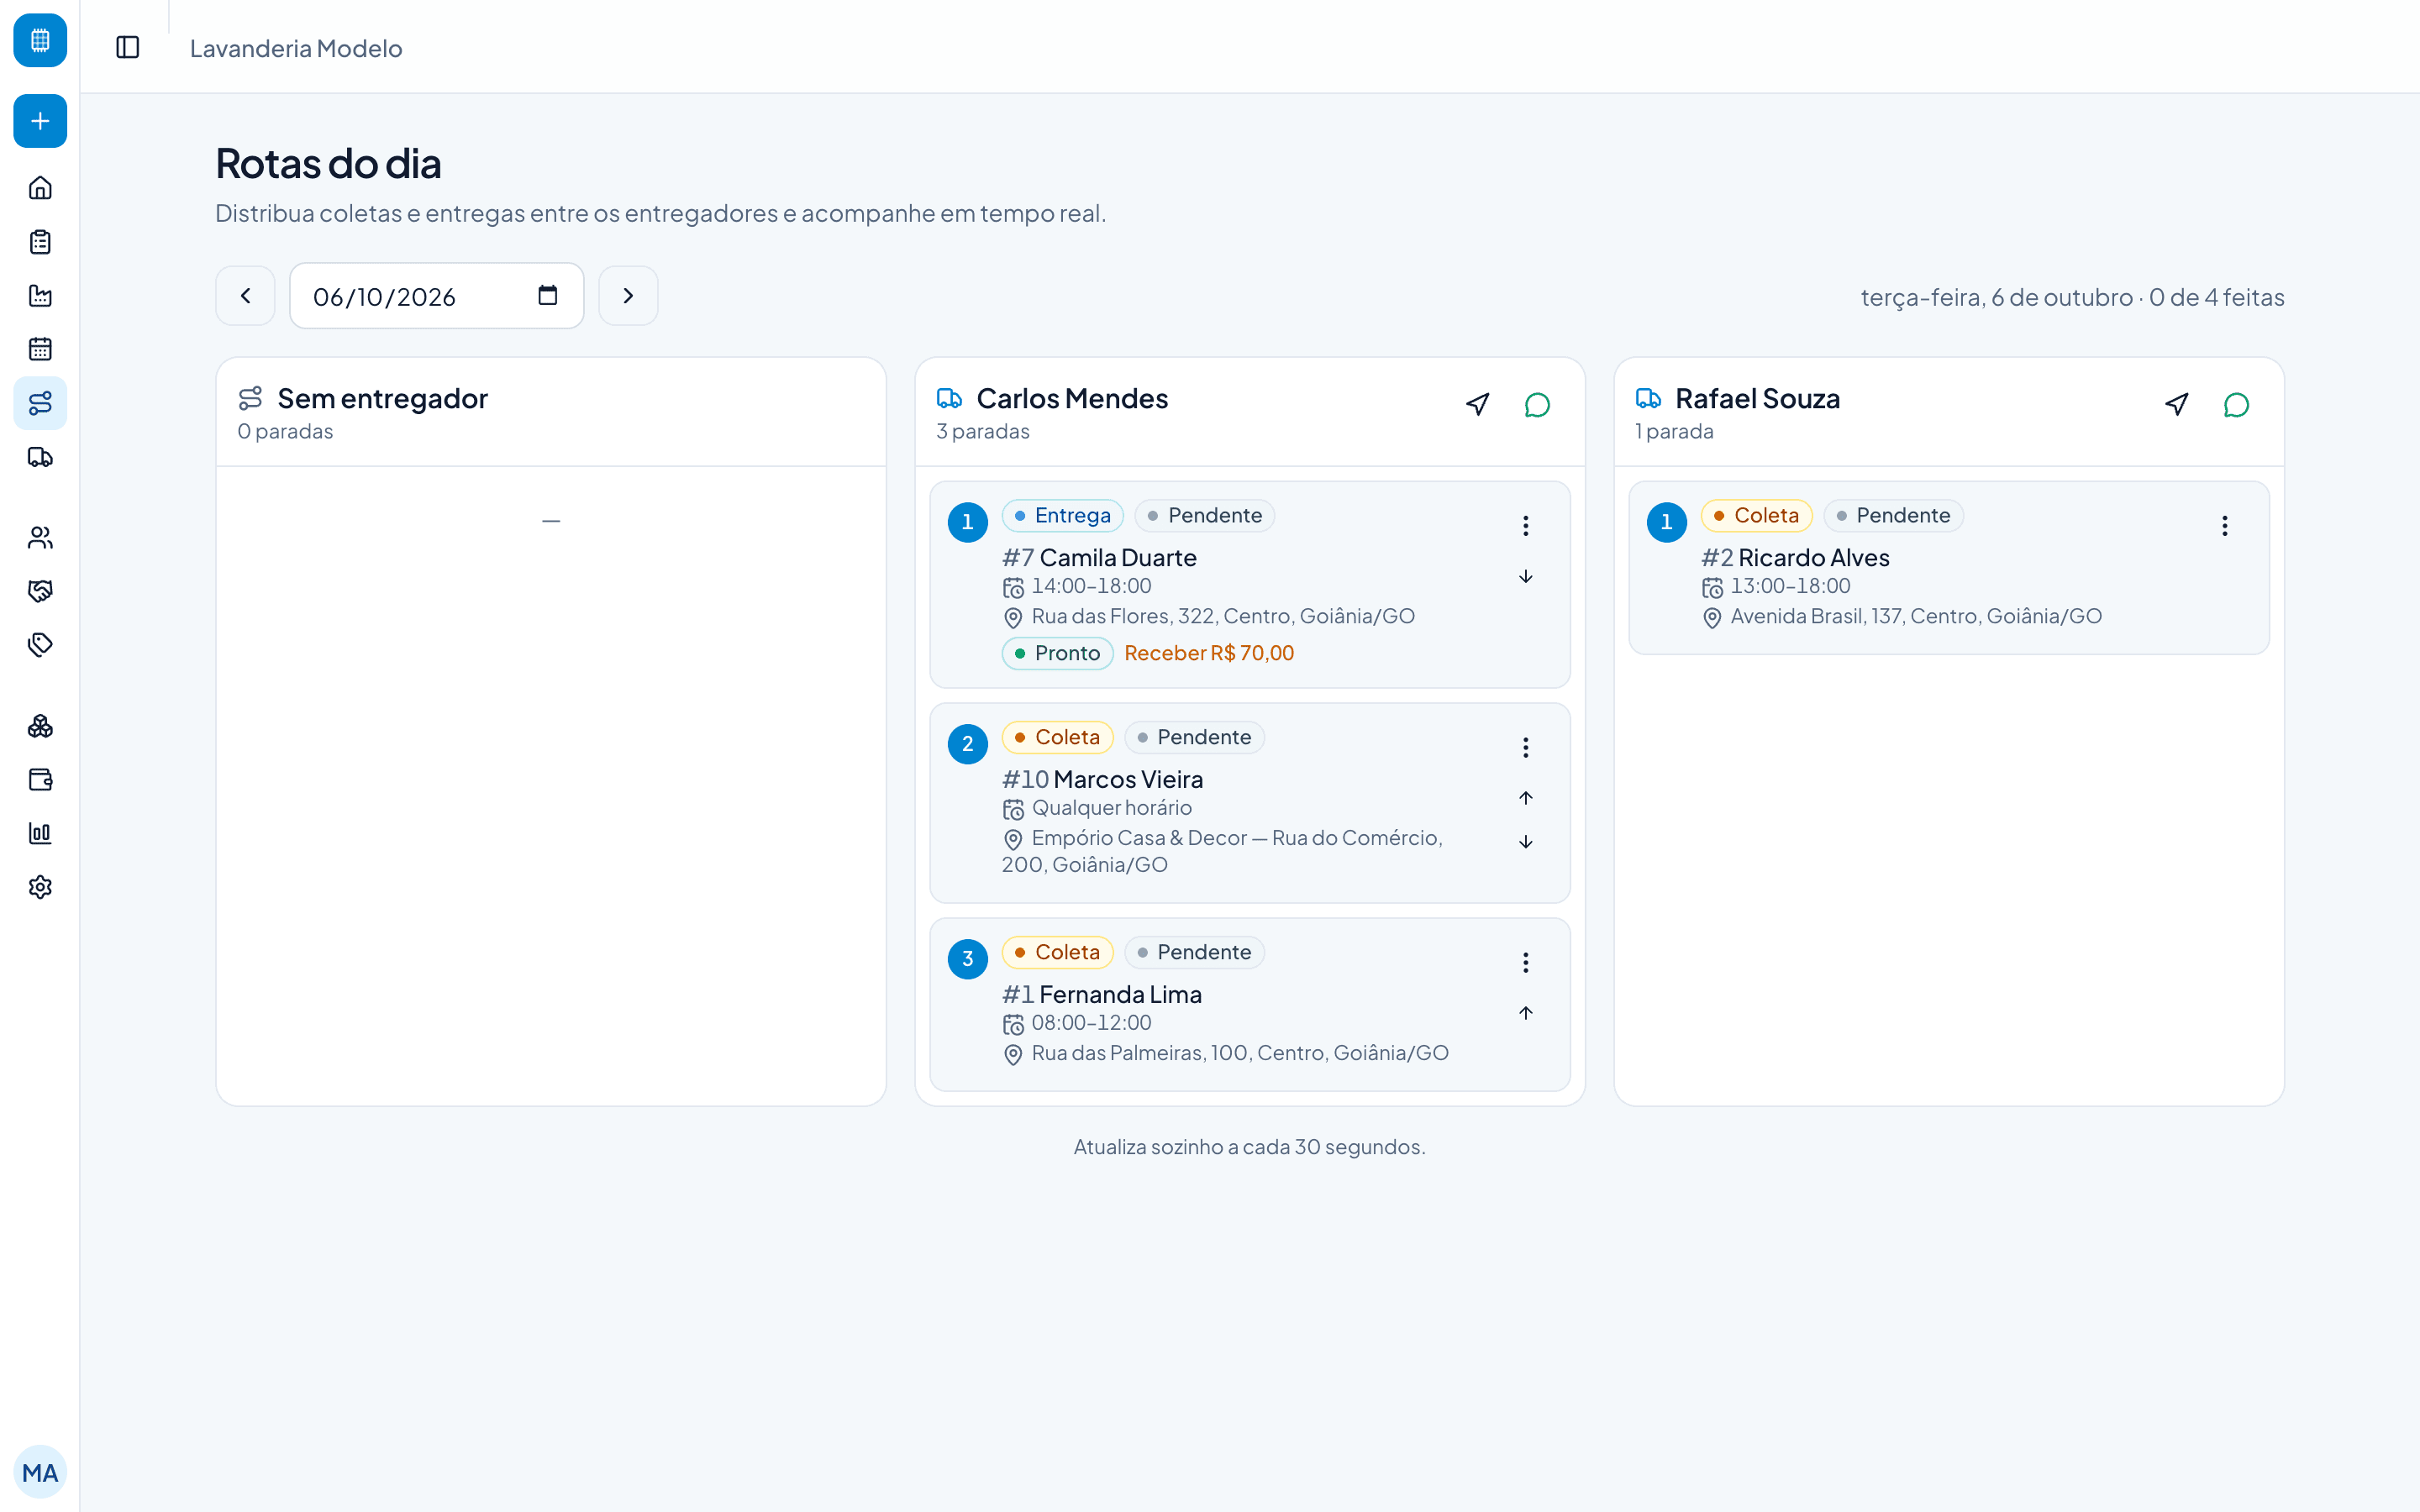The width and height of the screenshot is (2420, 1512).
Task: Open the wallet icon in sidebar
Action: (40, 780)
